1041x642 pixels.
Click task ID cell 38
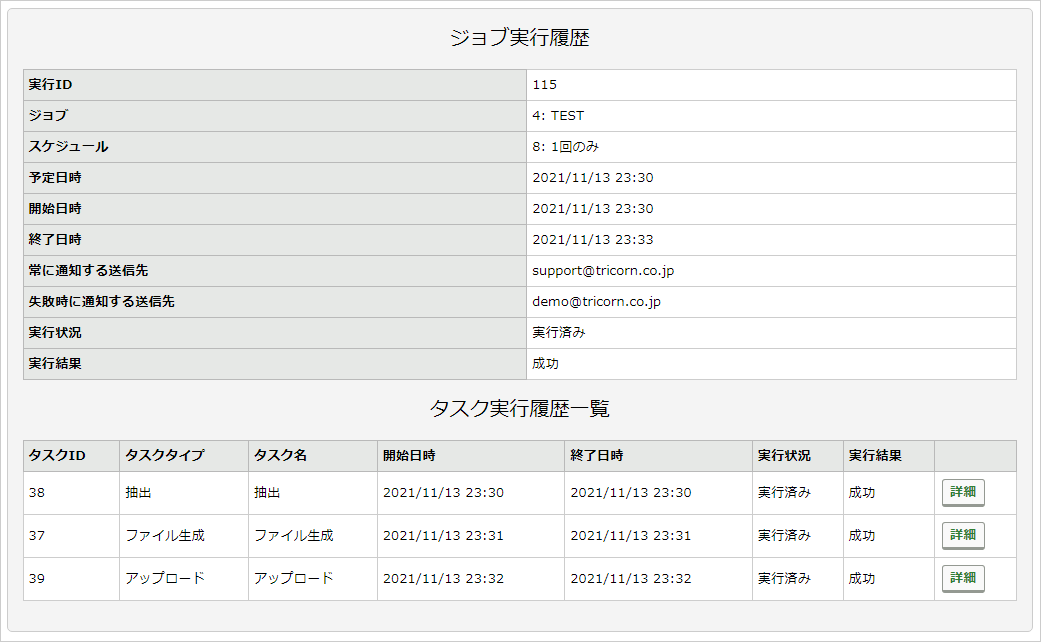(72, 493)
